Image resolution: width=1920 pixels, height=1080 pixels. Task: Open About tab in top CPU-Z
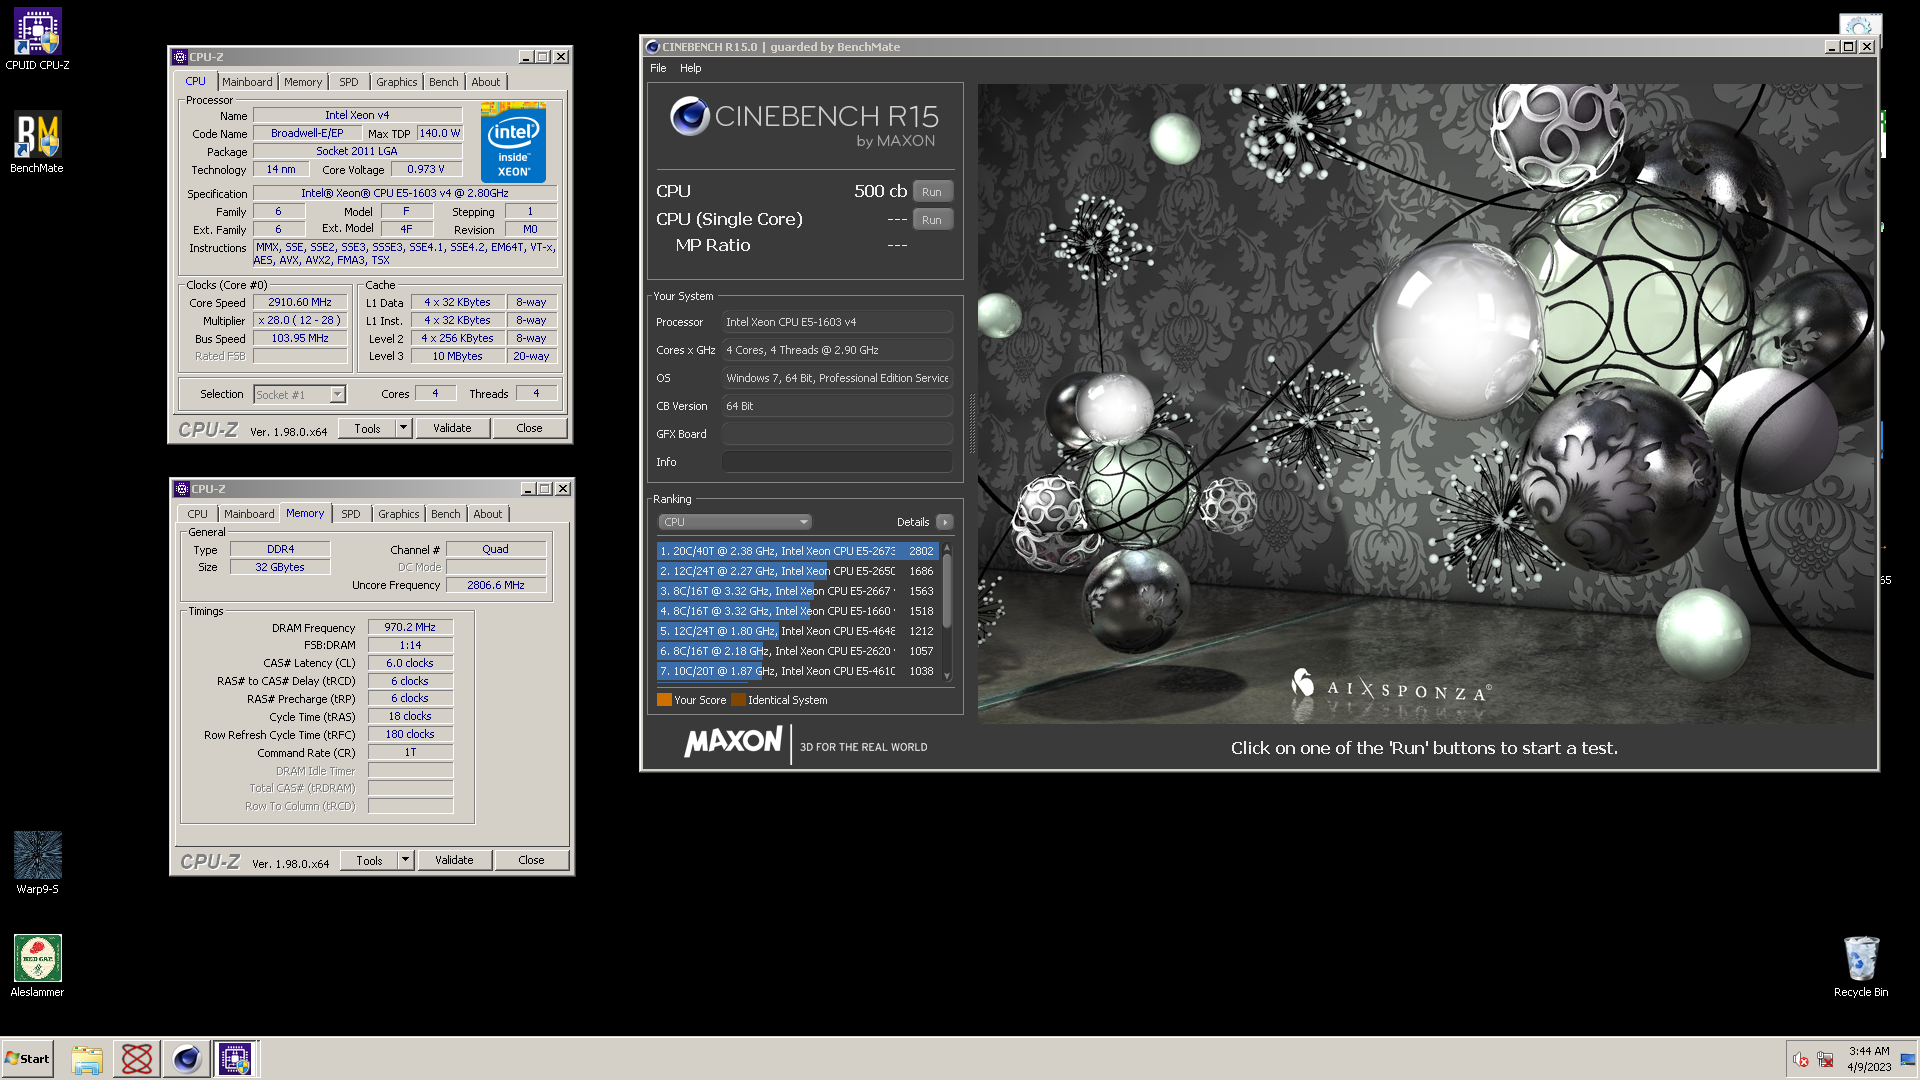[486, 82]
